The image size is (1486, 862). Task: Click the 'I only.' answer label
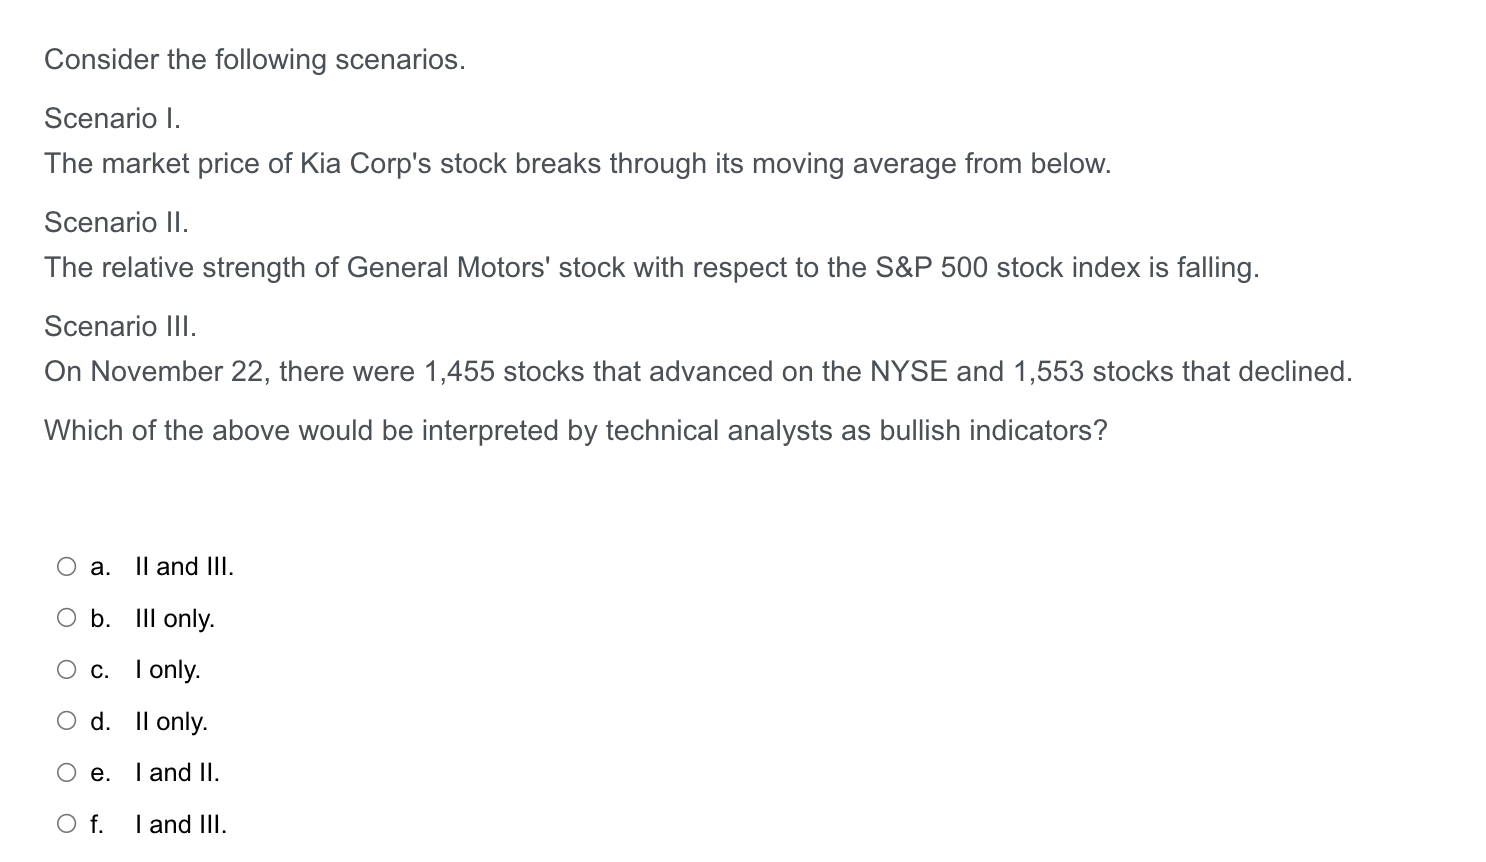[x=167, y=670]
